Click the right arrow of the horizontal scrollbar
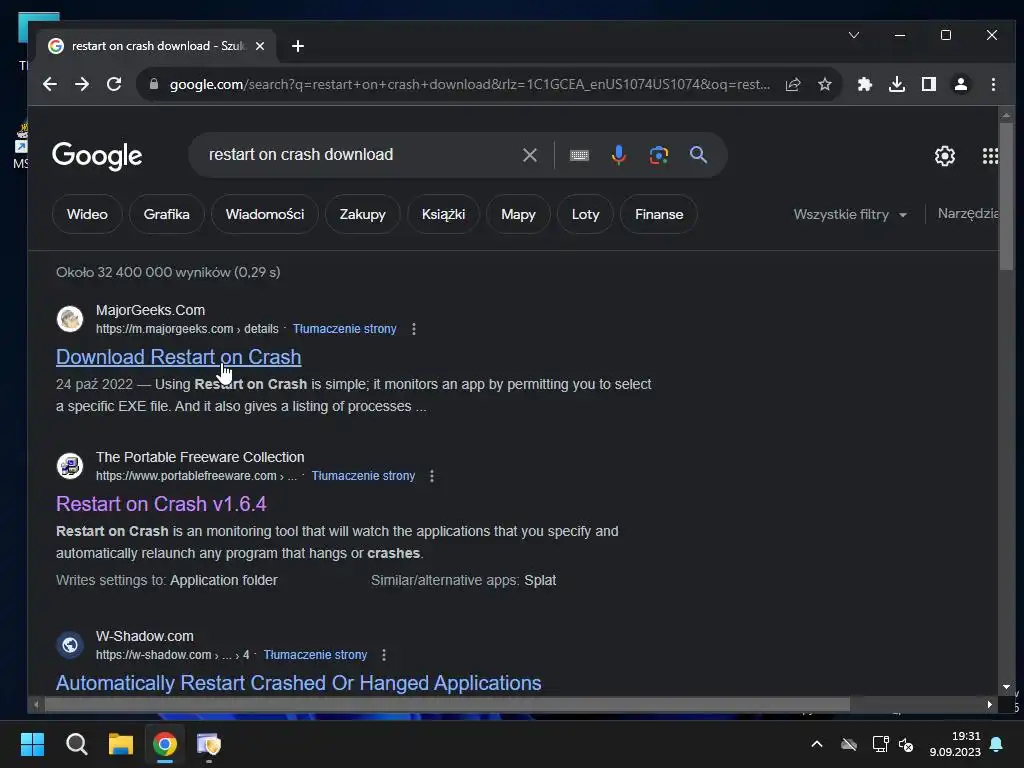 989,705
